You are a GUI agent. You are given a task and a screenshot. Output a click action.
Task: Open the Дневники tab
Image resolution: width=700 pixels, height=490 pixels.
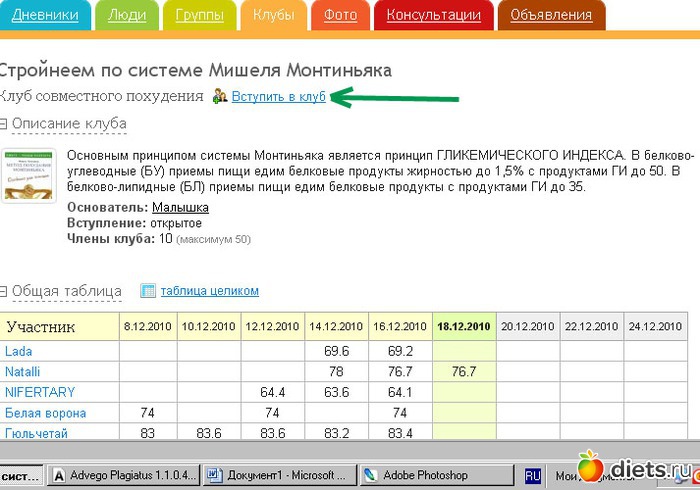coord(44,15)
